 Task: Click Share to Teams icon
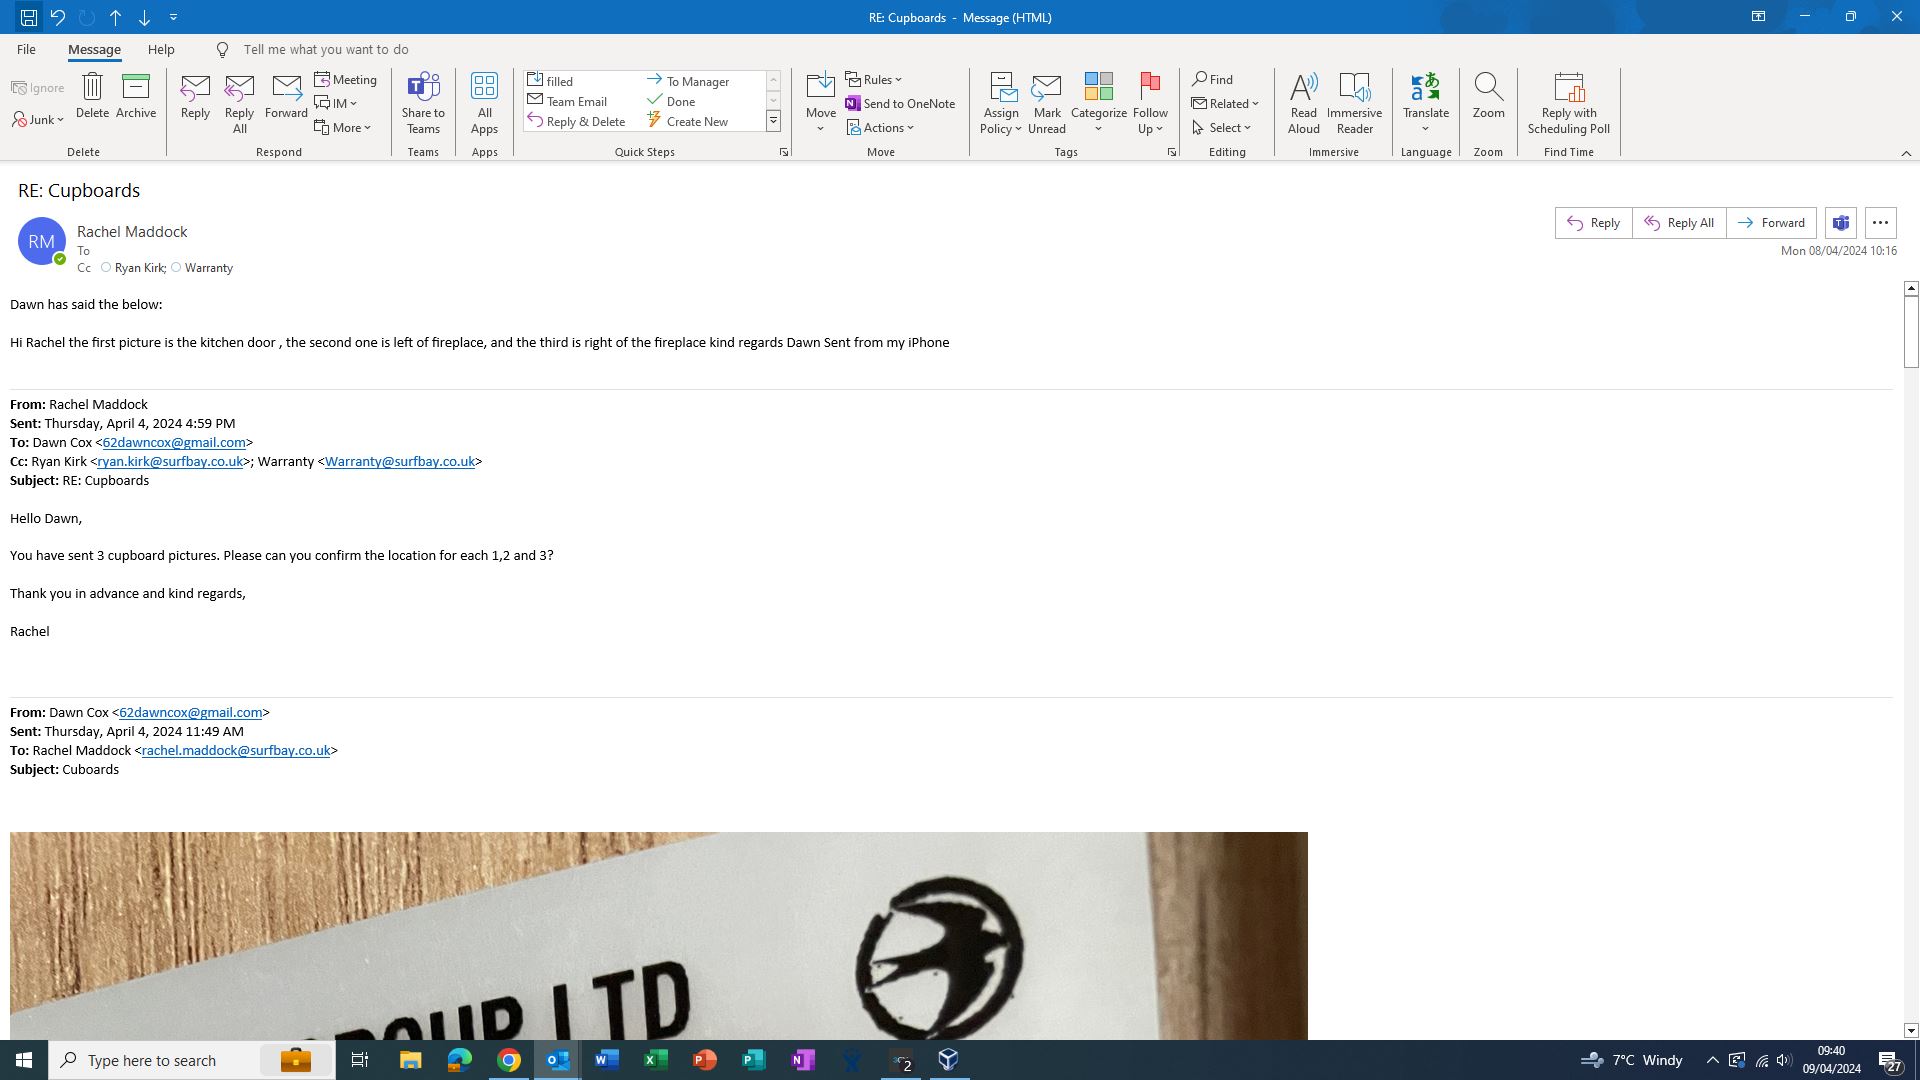click(x=423, y=88)
